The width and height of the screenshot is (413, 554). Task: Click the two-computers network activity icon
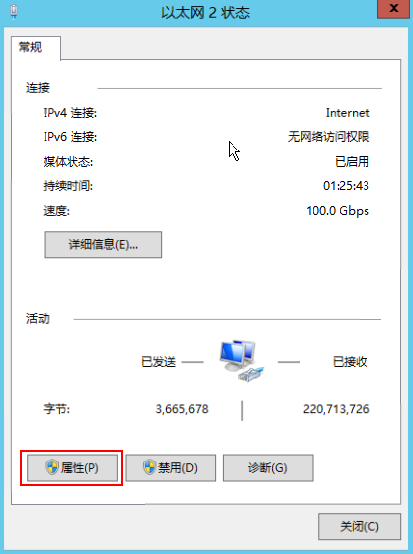click(242, 360)
